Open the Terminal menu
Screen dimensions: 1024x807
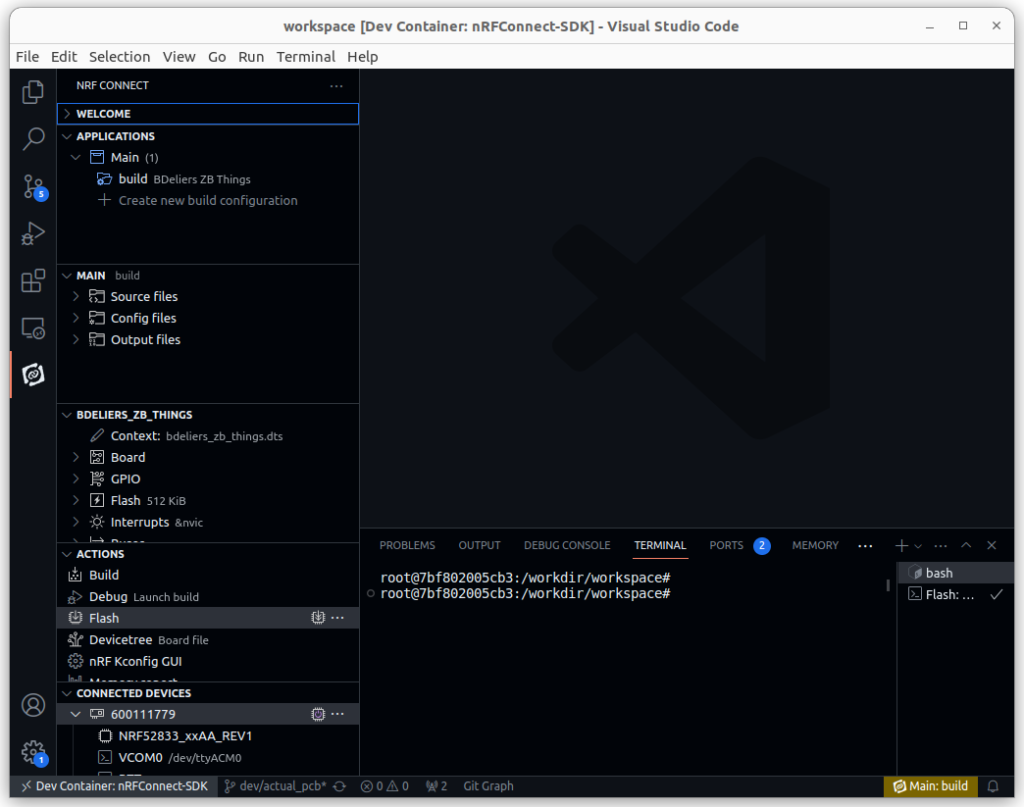pos(306,57)
